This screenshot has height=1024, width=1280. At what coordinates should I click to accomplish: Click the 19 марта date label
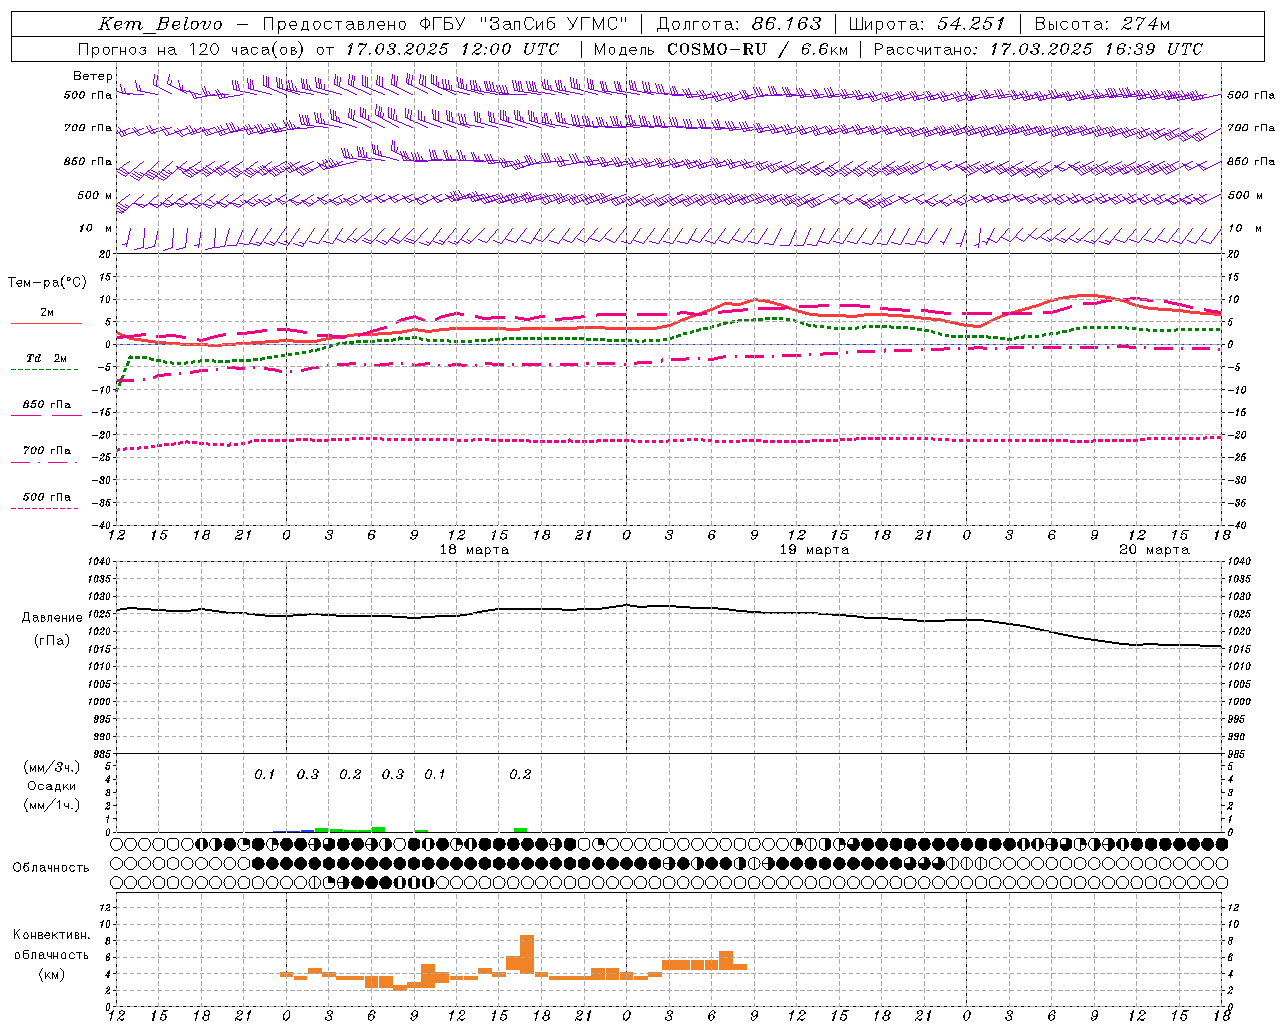[815, 550]
